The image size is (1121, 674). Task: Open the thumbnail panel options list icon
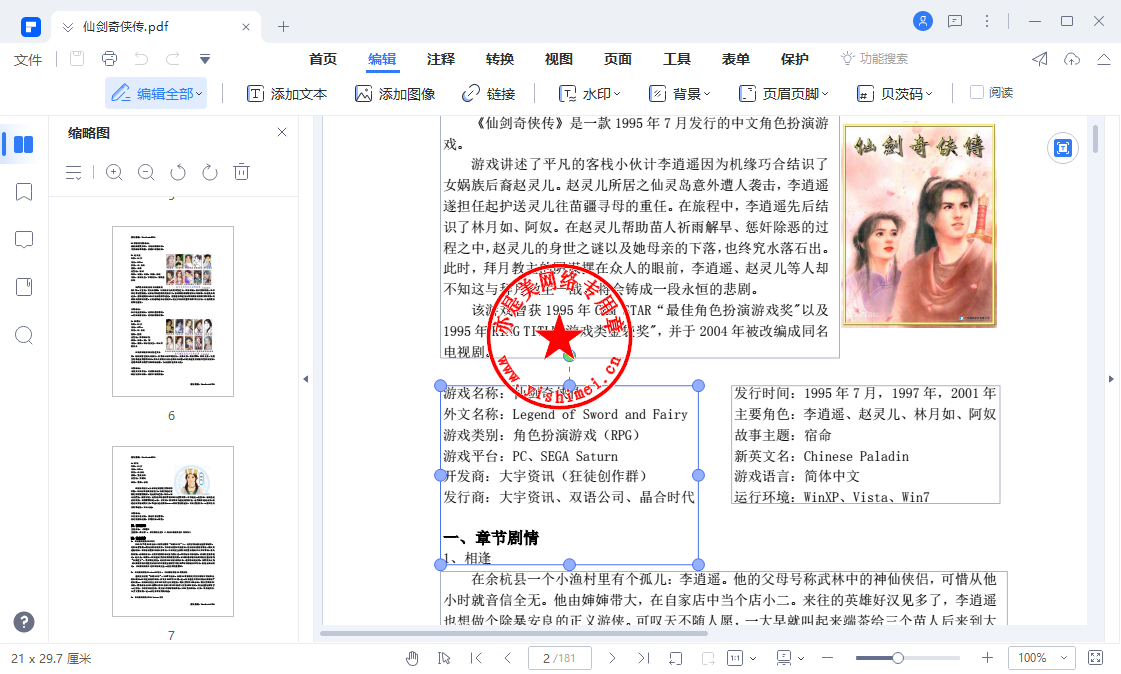(74, 172)
